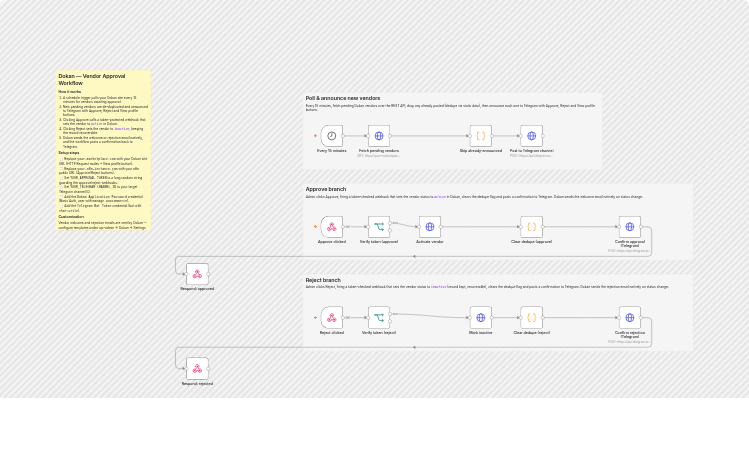Select the 'Mark inactive' HTTP node

pyautogui.click(x=481, y=318)
